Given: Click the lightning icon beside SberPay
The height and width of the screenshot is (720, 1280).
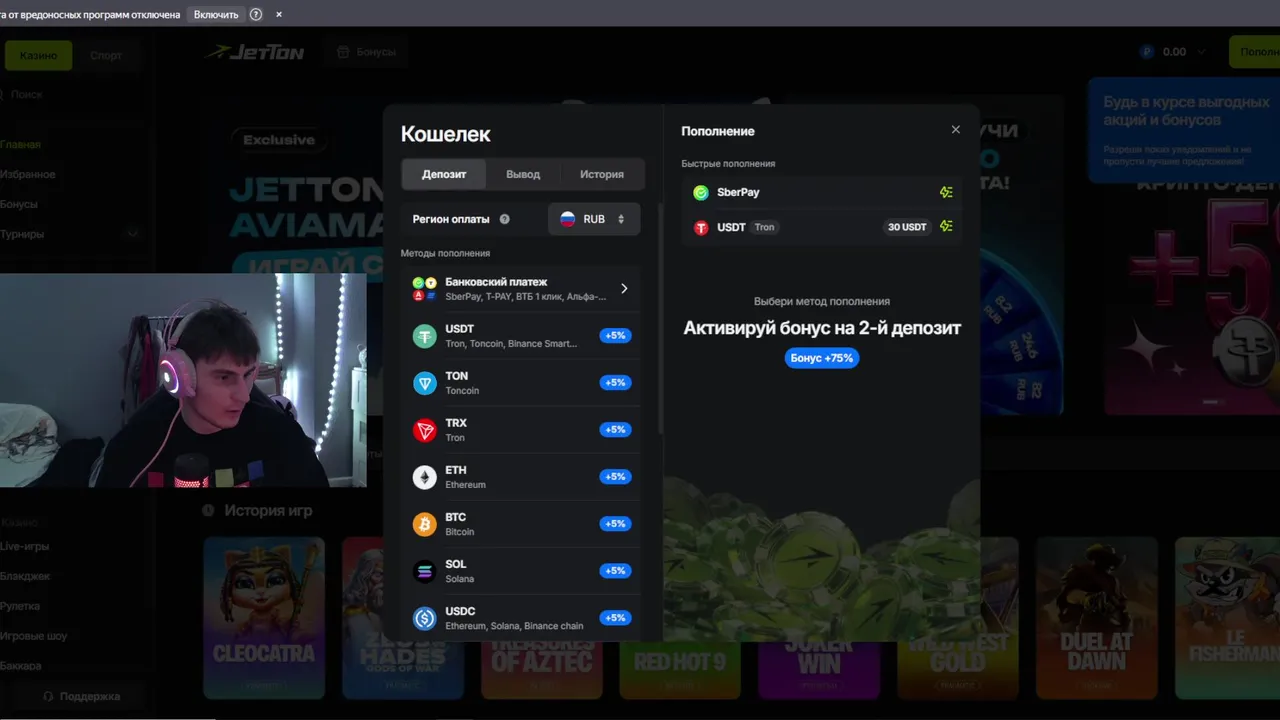Looking at the screenshot, I should [x=946, y=192].
